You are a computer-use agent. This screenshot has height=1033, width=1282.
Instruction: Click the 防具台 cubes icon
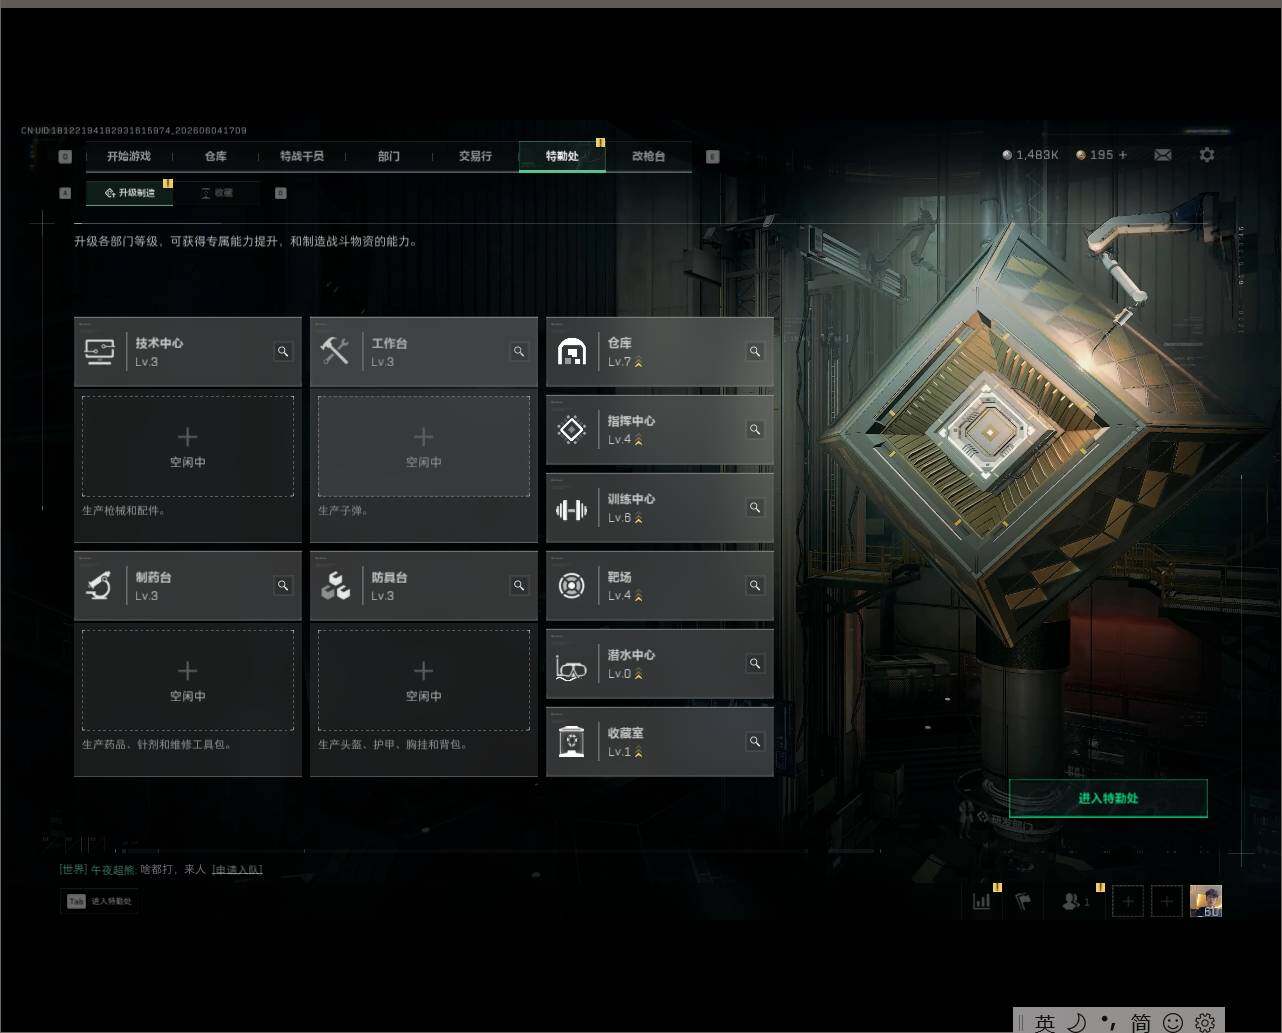pos(335,586)
